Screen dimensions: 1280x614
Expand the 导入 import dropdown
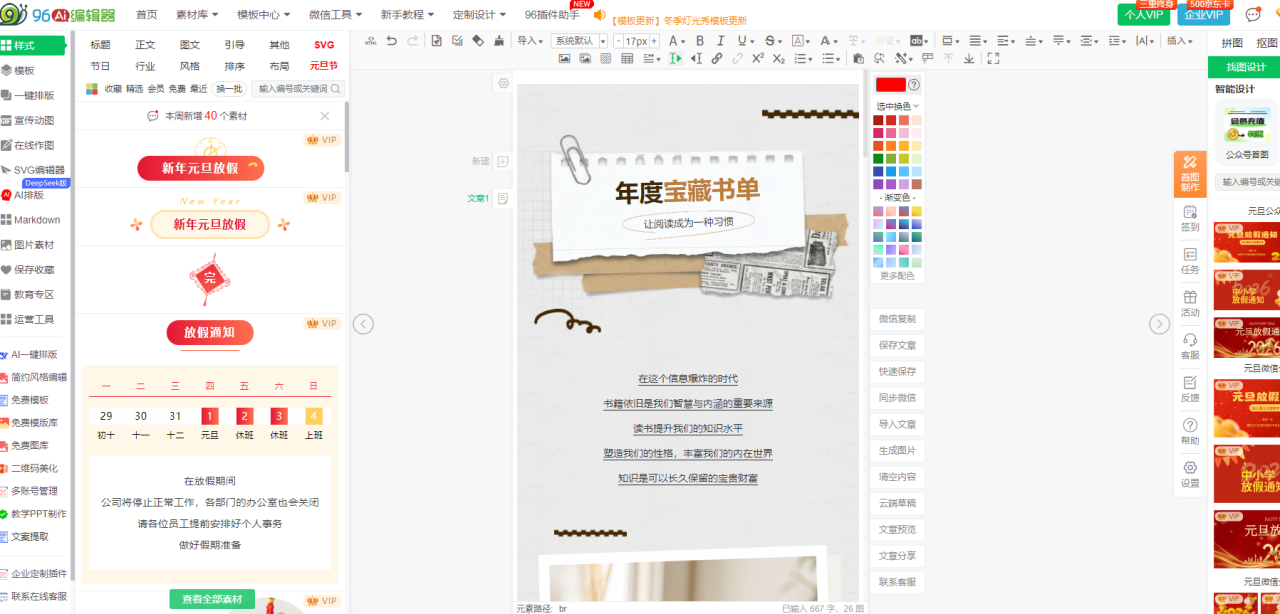[x=530, y=41]
